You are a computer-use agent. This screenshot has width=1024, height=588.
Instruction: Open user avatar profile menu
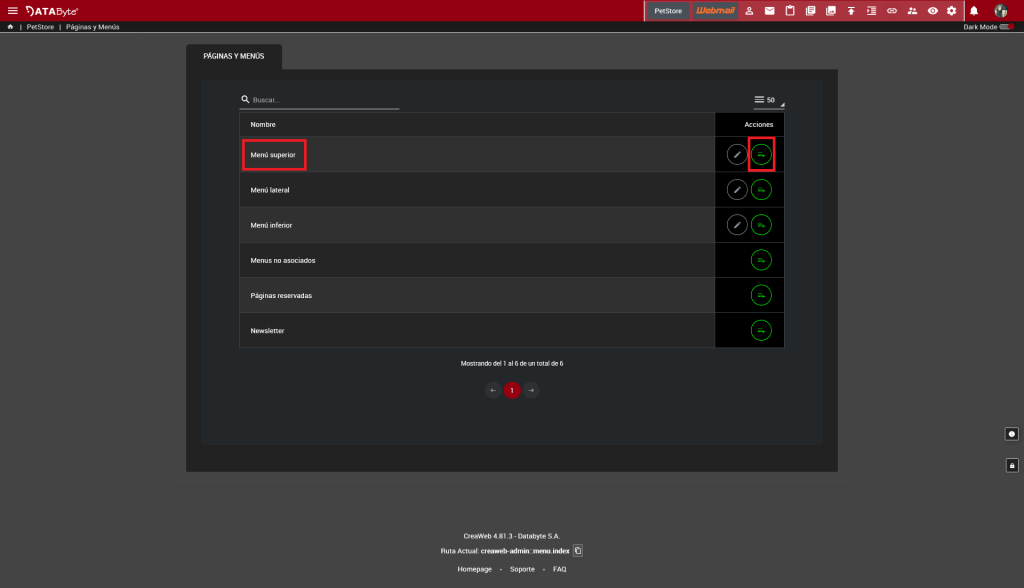(x=1000, y=11)
